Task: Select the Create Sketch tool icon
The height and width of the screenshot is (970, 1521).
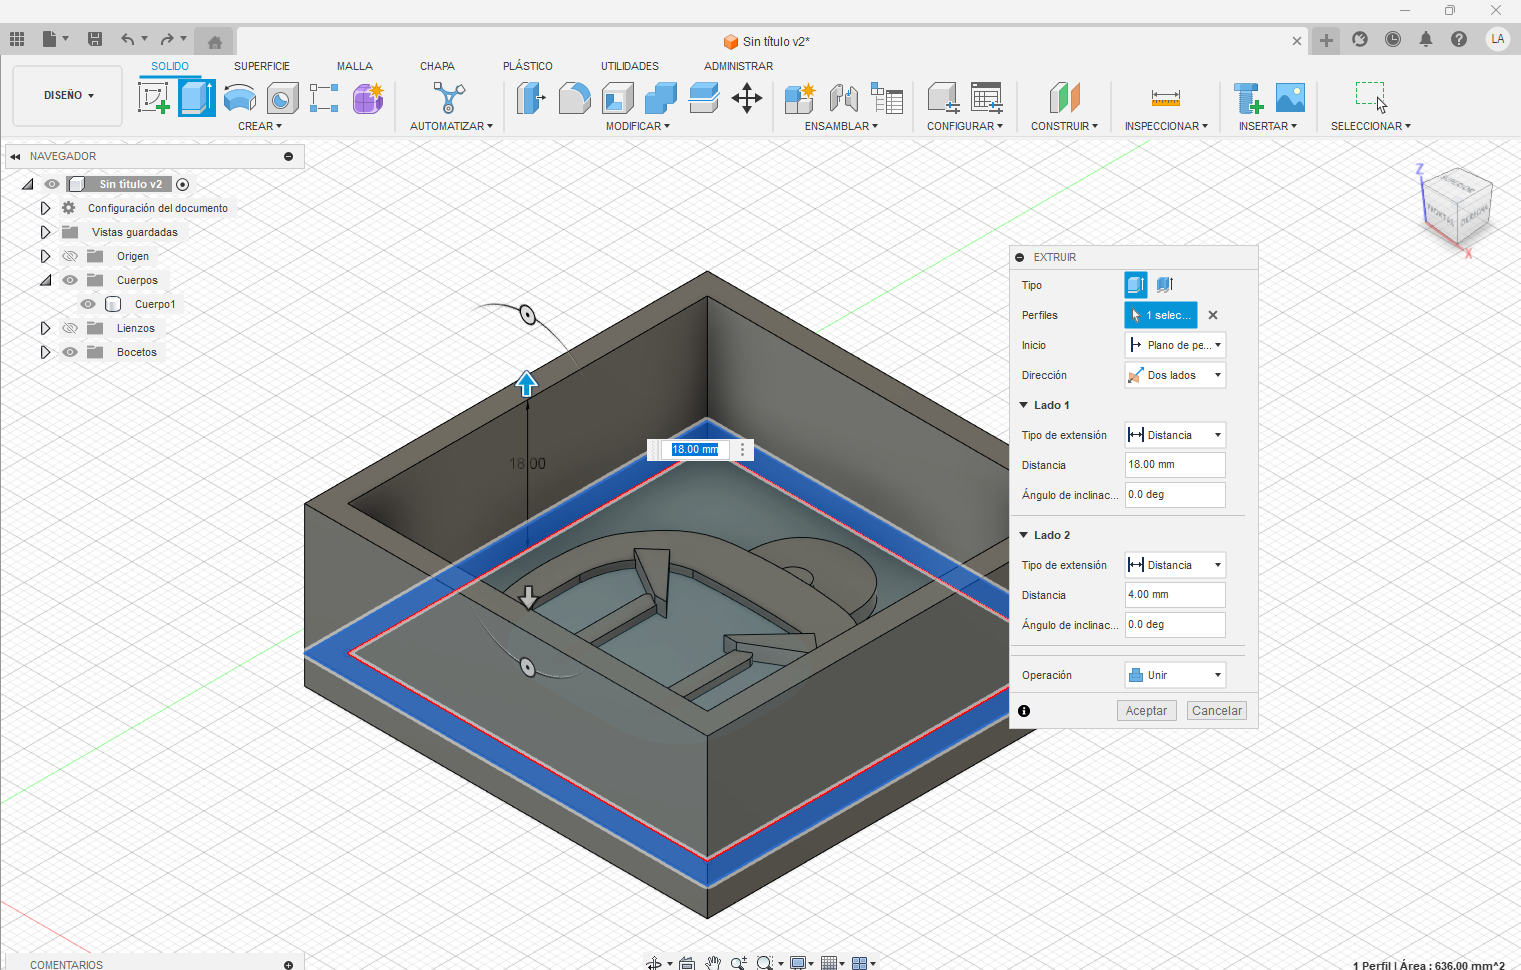Action: (x=153, y=98)
